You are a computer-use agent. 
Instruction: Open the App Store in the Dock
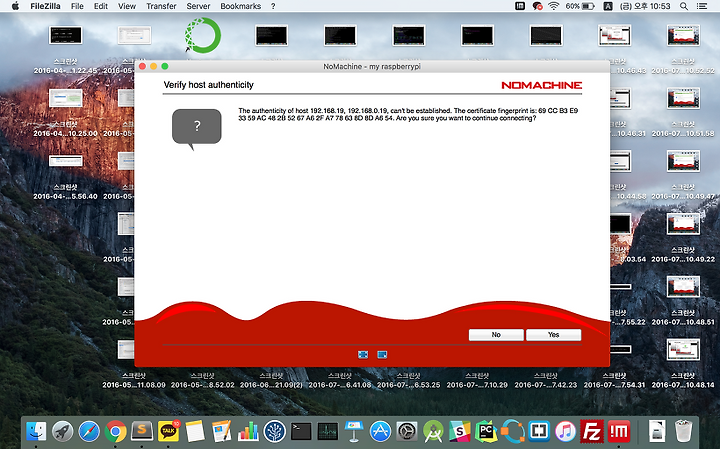pyautogui.click(x=381, y=431)
